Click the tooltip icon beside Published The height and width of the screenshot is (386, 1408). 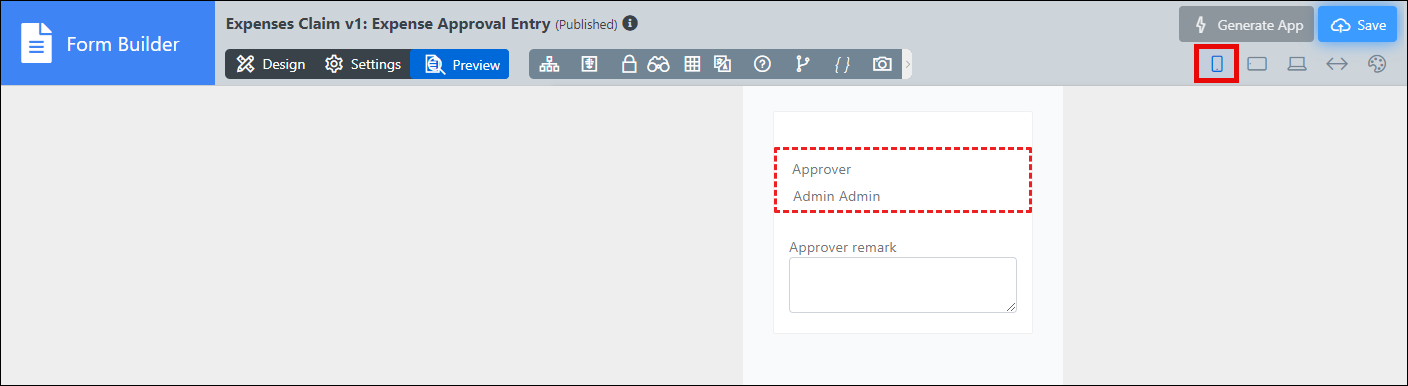click(x=630, y=24)
